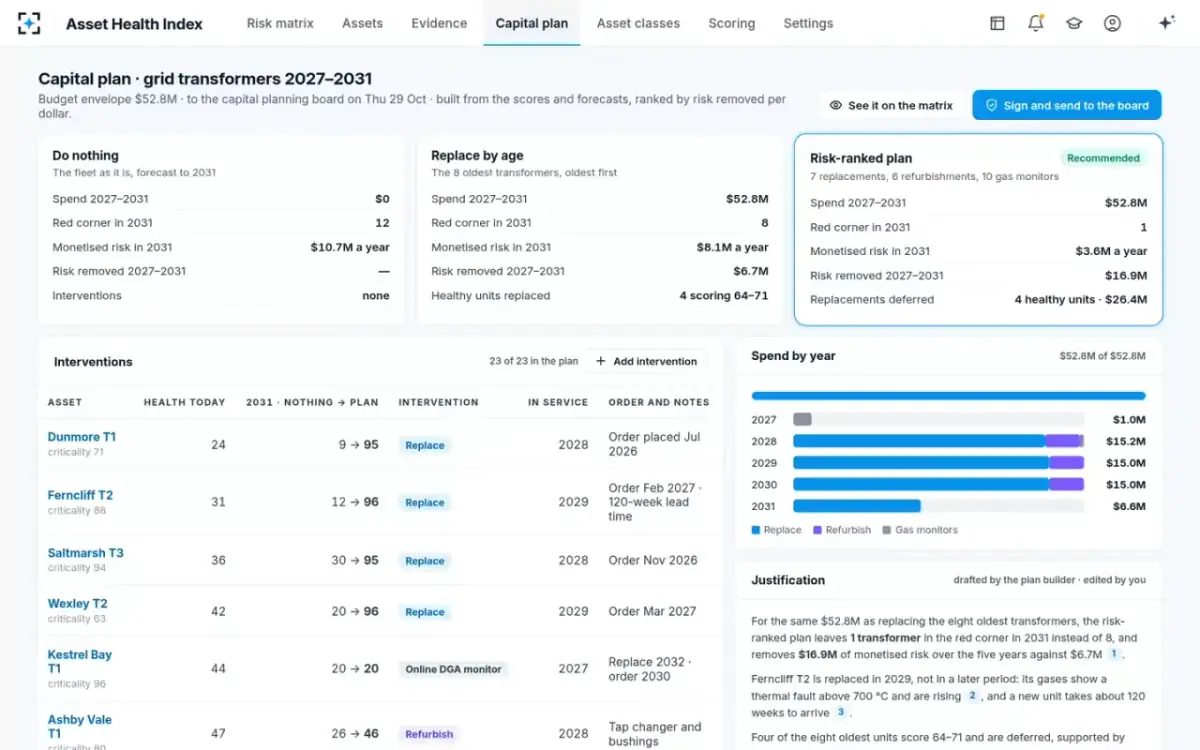Open the Kestrel Bay T1 asset link
1200x750 pixels.
(80, 661)
